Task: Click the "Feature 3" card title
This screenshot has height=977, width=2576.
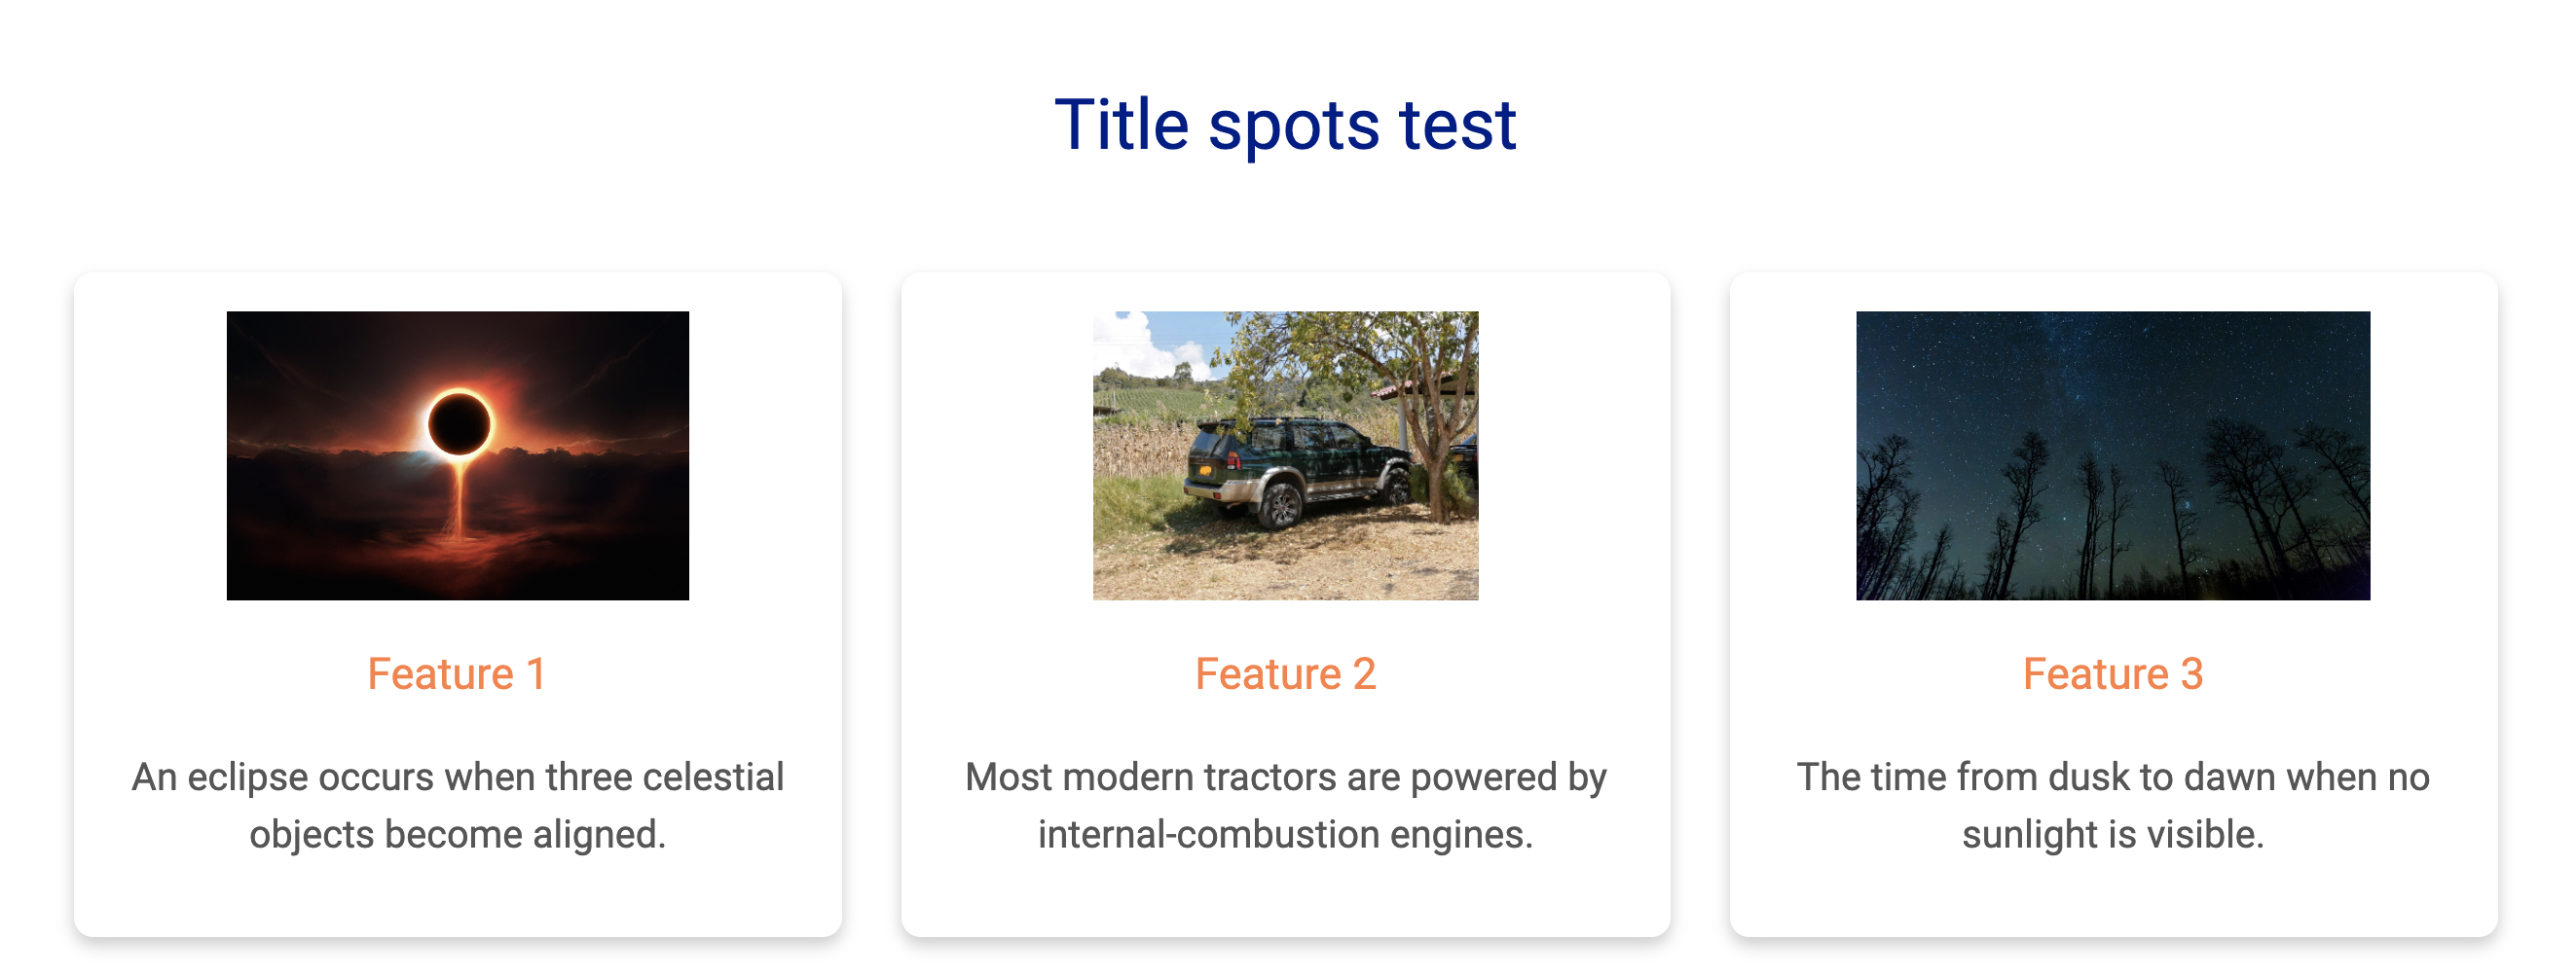Action: (x=2113, y=674)
